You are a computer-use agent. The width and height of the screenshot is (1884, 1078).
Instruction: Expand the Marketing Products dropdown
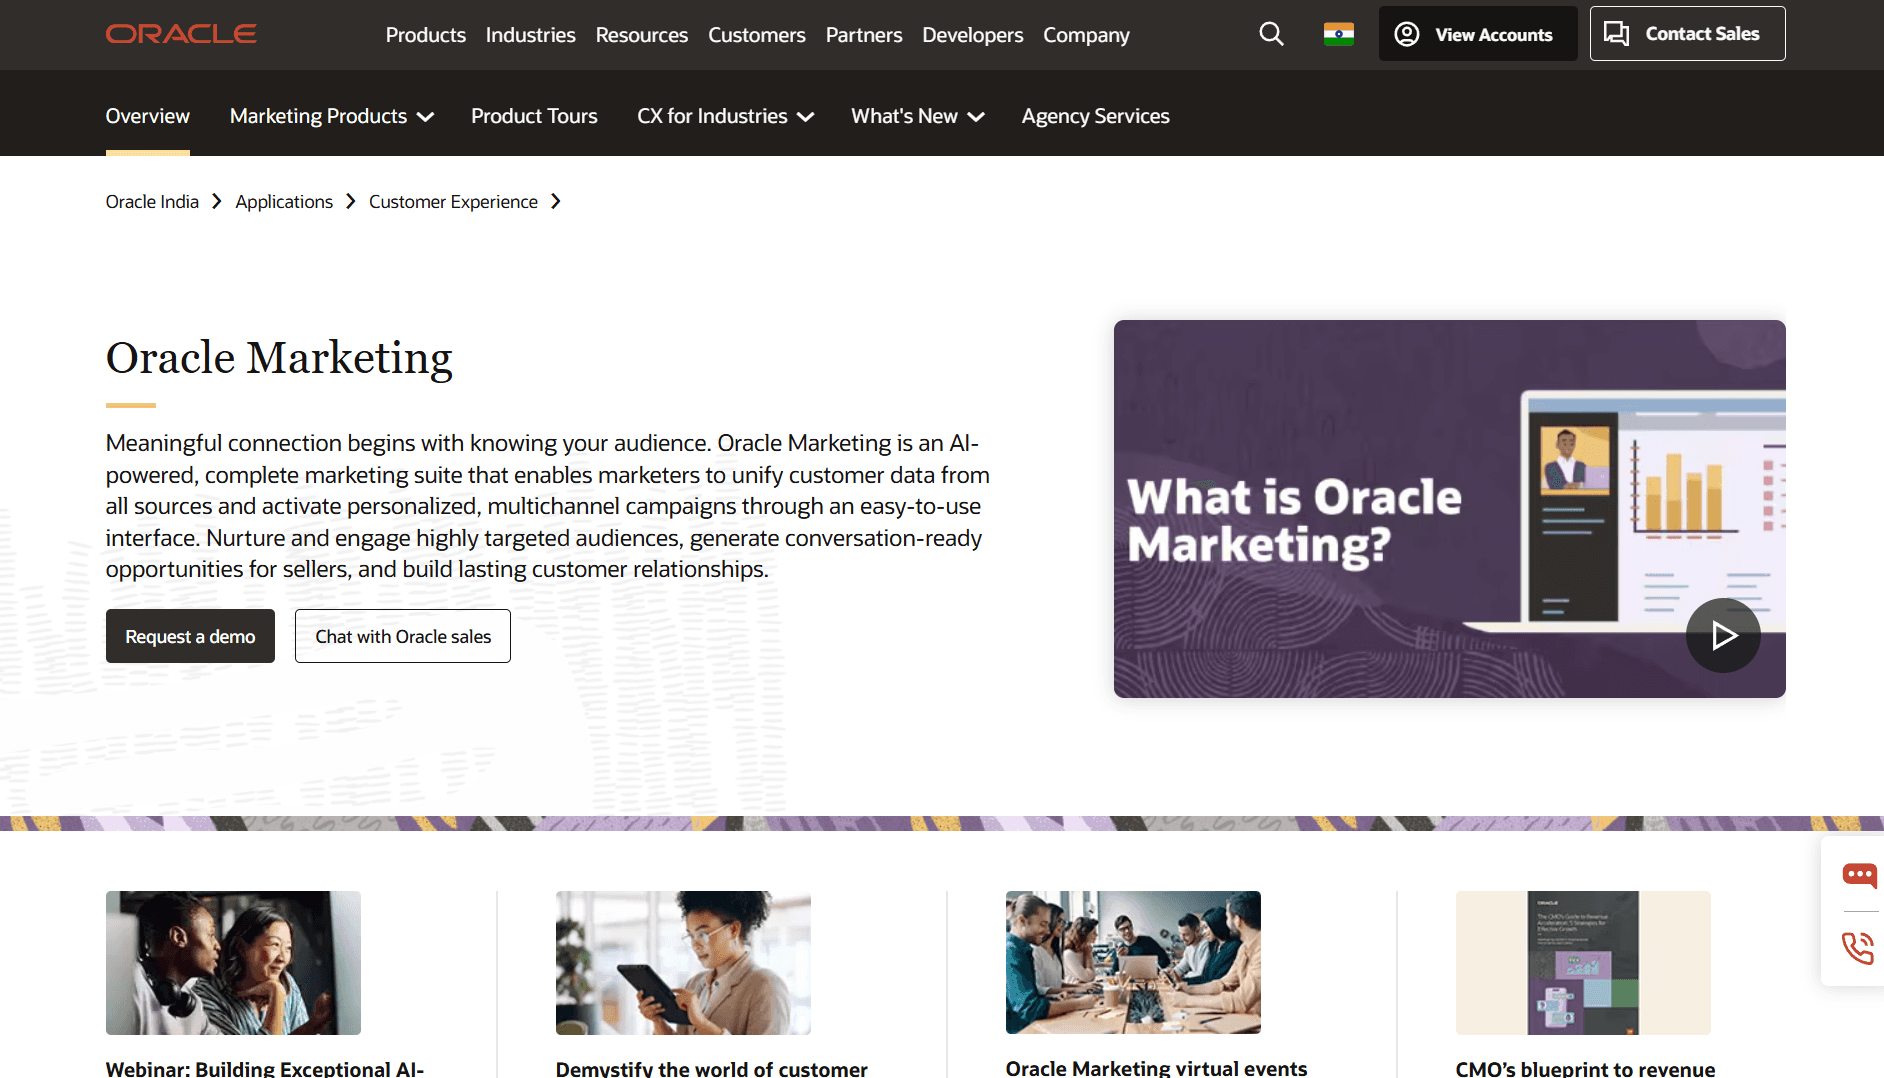coord(332,116)
